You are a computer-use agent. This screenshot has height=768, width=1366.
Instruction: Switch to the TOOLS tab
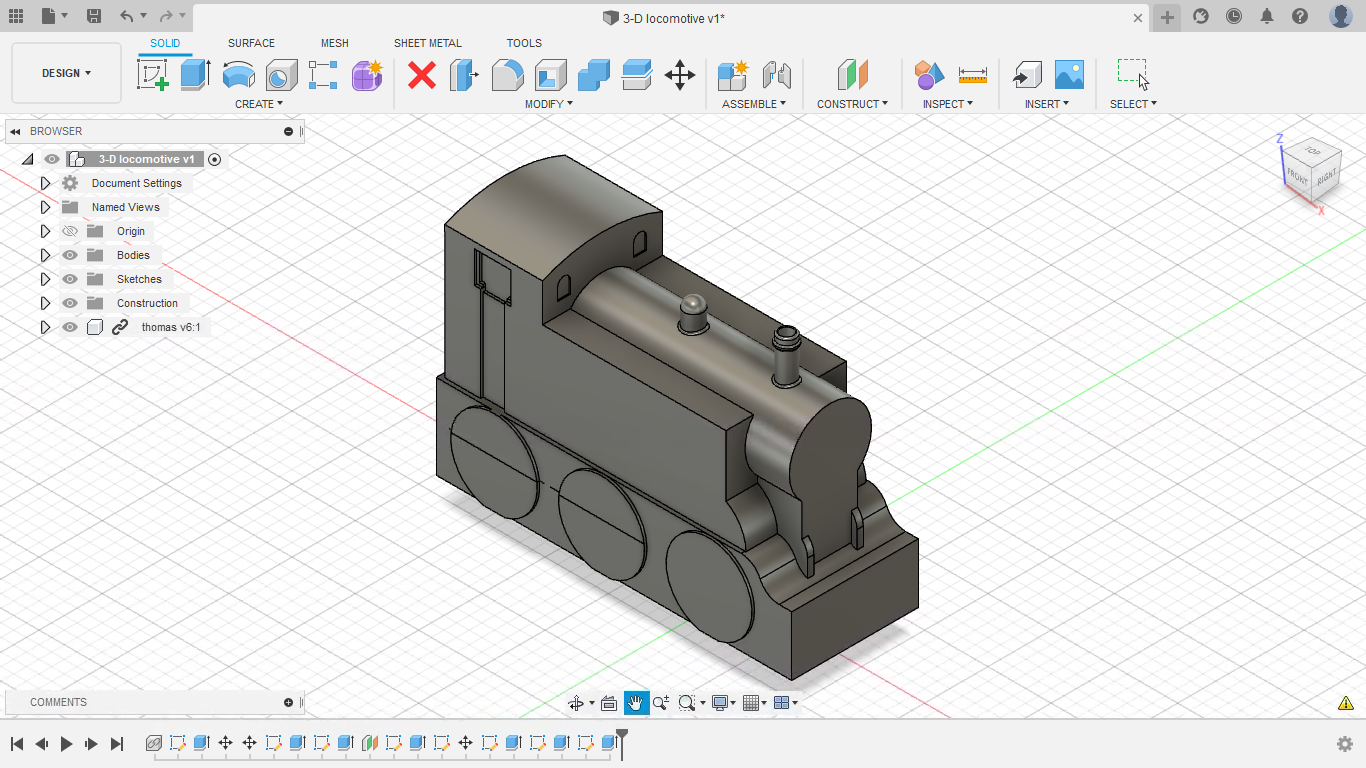click(x=524, y=43)
